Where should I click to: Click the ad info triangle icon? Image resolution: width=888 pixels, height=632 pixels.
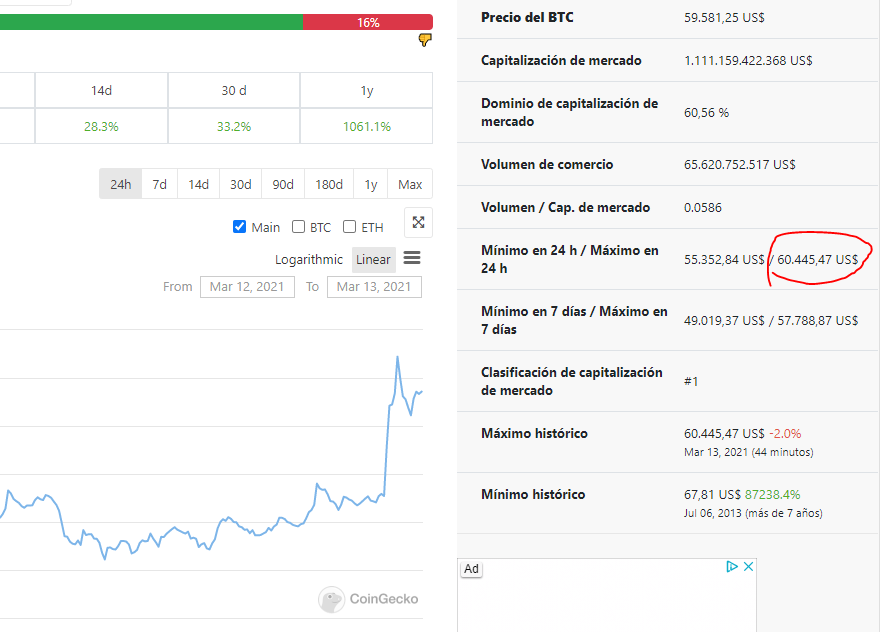(x=732, y=567)
